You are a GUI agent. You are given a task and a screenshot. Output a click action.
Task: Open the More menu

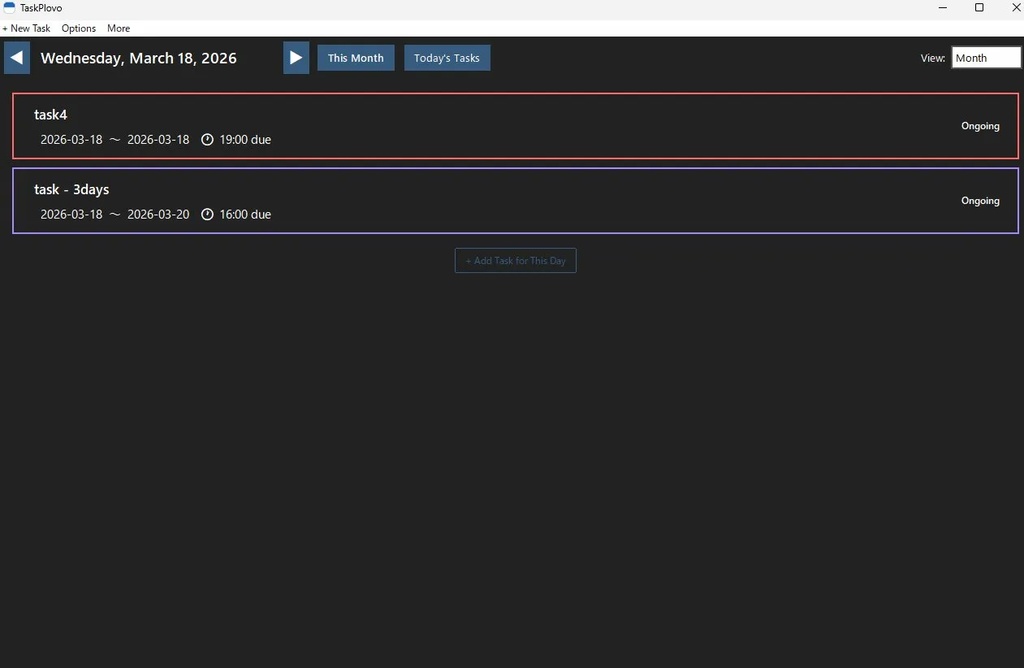pyautogui.click(x=118, y=28)
